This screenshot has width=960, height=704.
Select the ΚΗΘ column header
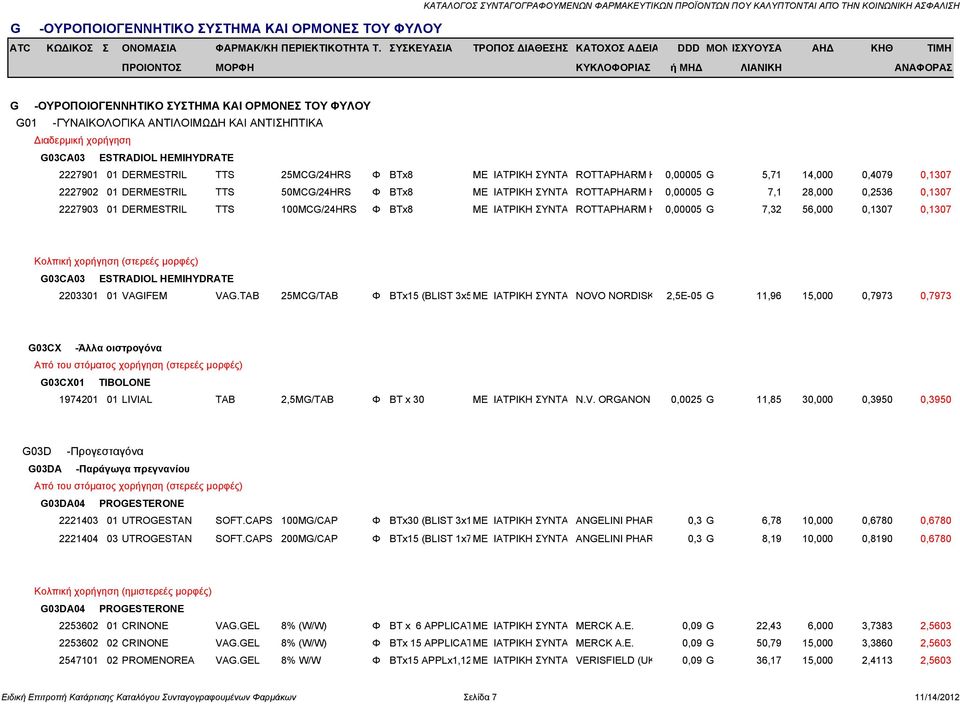[x=882, y=48]
